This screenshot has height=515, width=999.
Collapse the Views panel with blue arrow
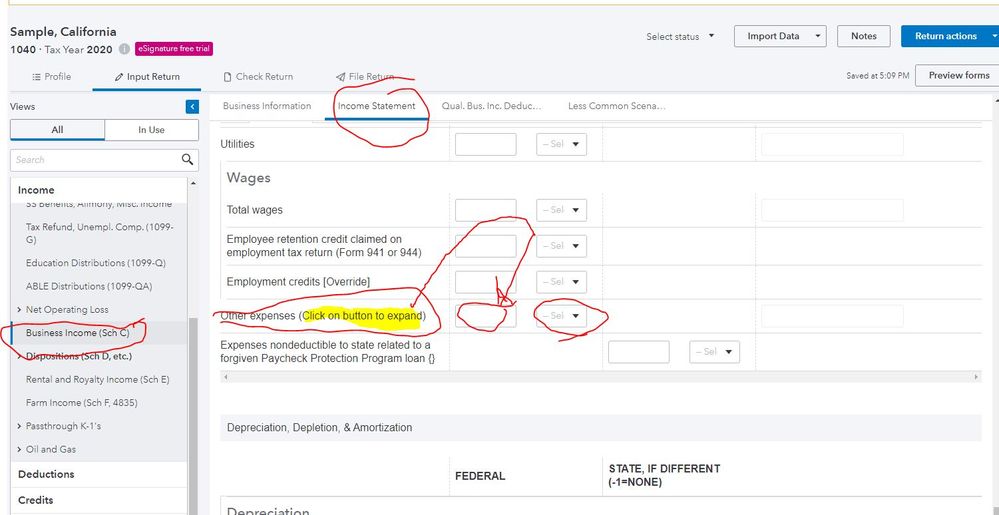pos(192,107)
